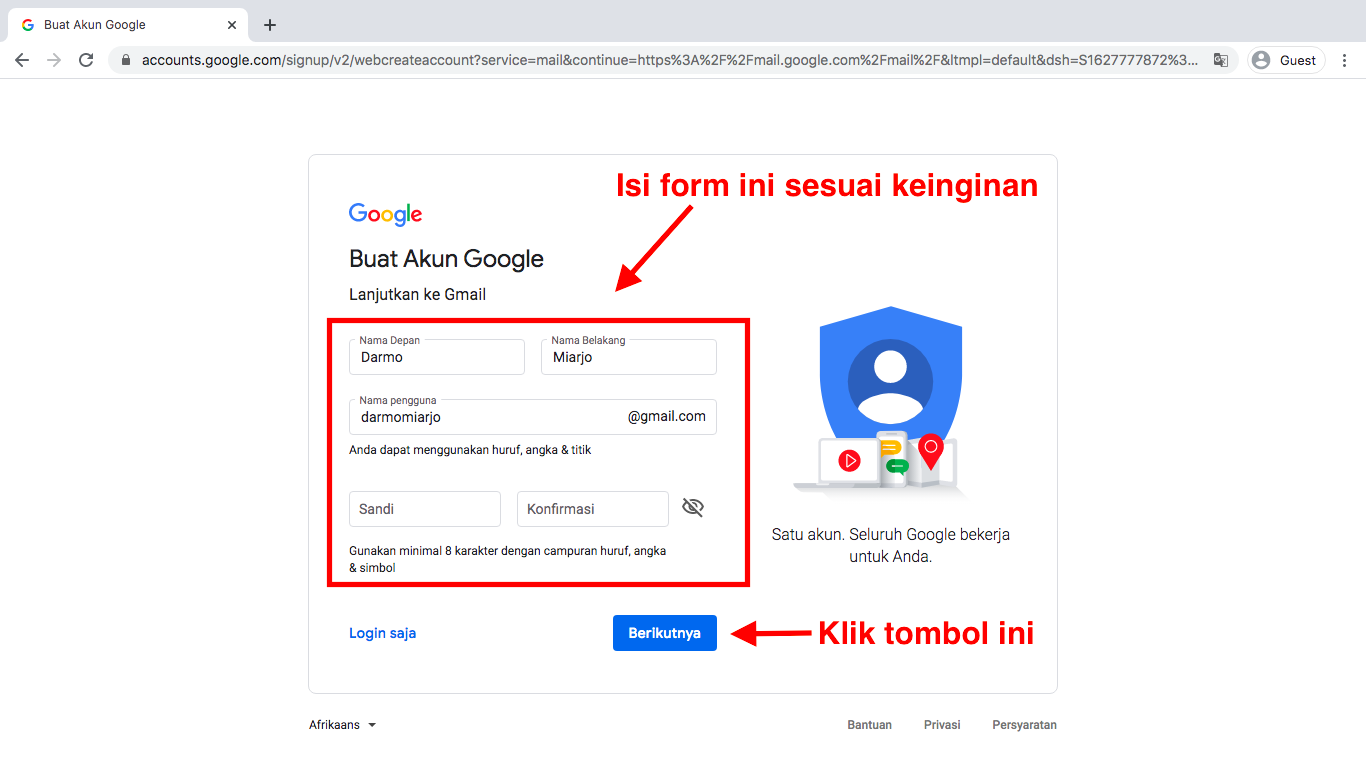
Task: Open the Guest profile button
Action: coord(1286,60)
